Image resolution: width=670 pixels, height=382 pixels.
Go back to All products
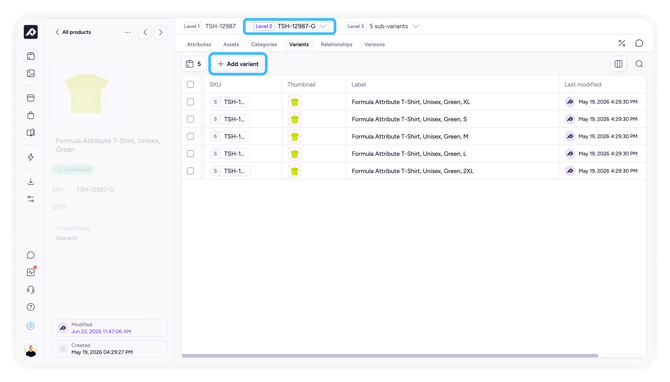(x=73, y=32)
